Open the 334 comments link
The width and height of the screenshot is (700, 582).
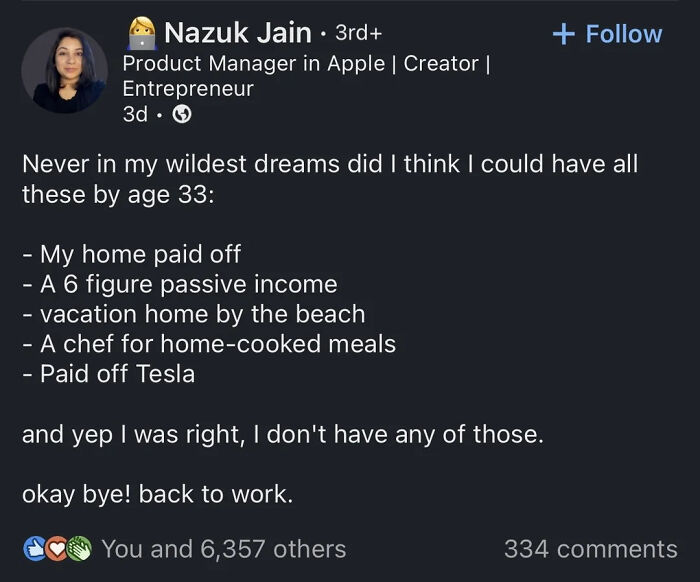pyautogui.click(x=590, y=548)
